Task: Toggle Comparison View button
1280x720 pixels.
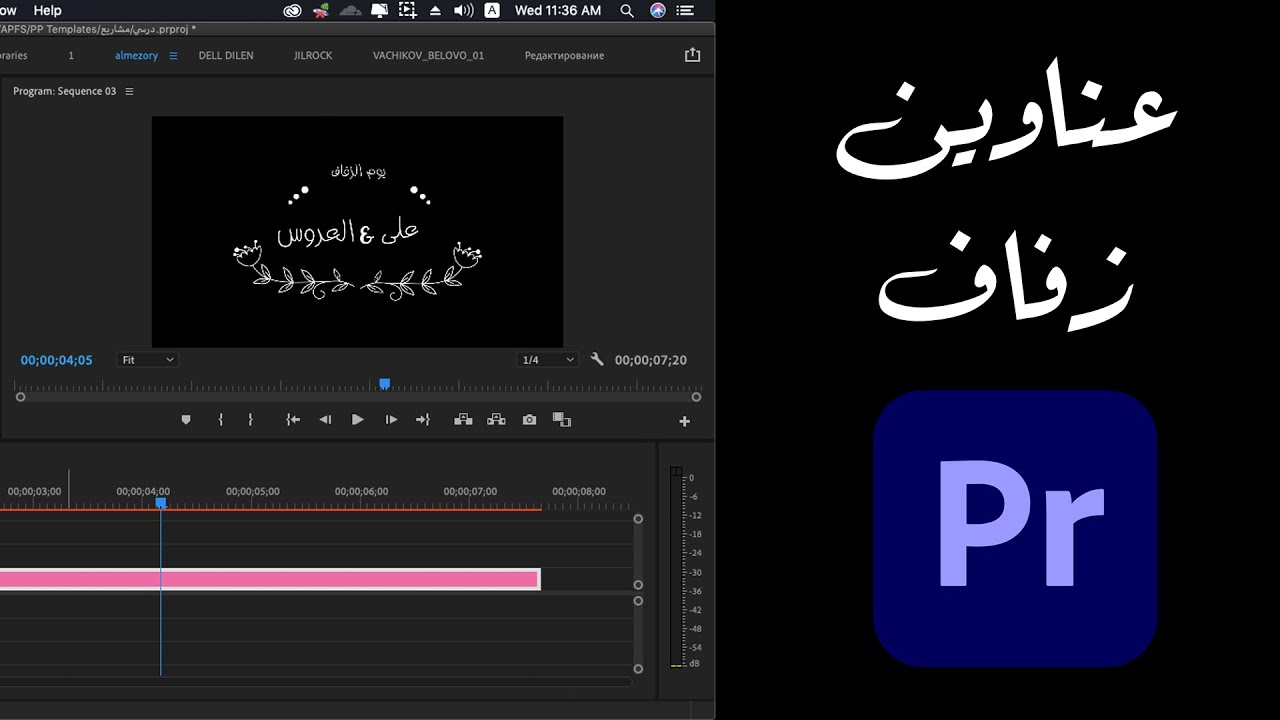Action: tap(562, 420)
